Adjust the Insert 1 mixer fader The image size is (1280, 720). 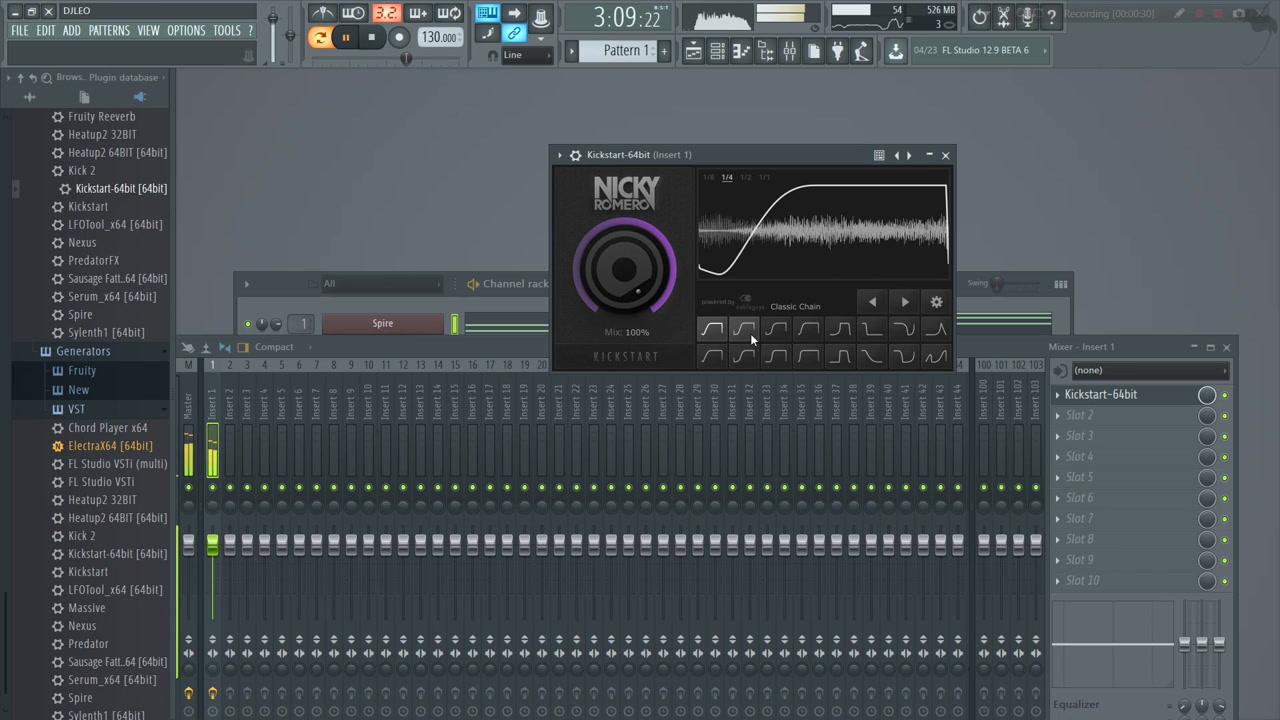(212, 544)
